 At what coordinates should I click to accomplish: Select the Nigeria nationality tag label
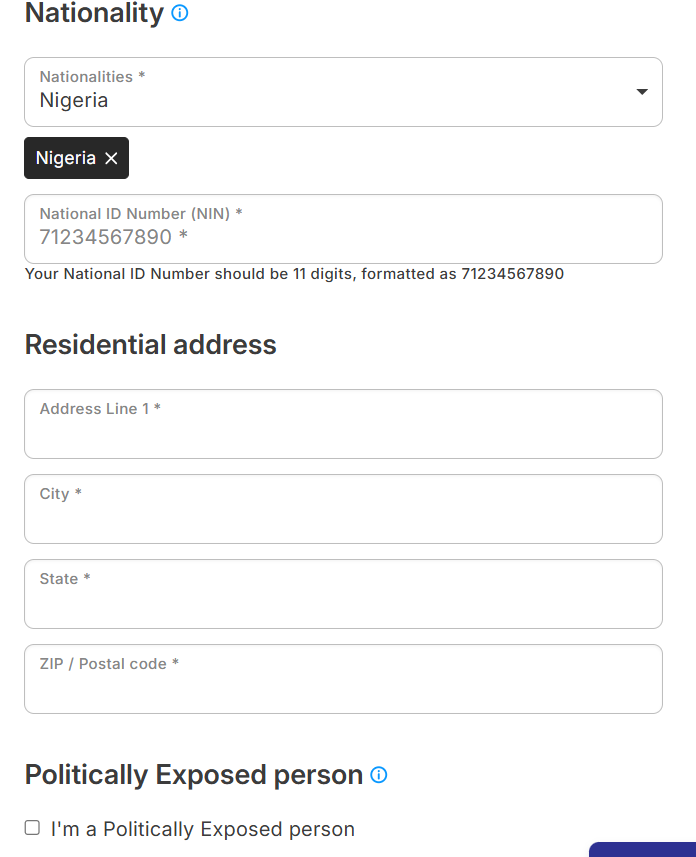point(66,158)
